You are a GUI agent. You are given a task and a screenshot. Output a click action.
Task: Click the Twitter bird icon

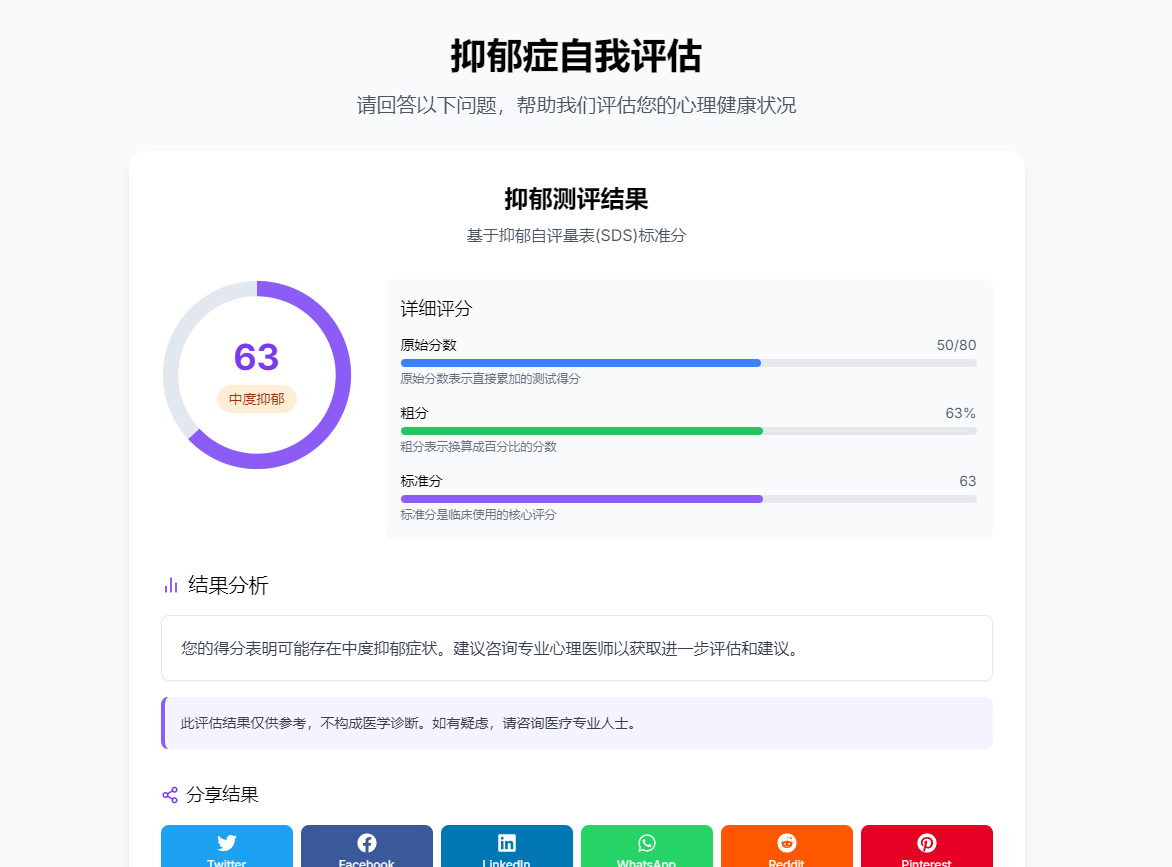click(x=226, y=843)
